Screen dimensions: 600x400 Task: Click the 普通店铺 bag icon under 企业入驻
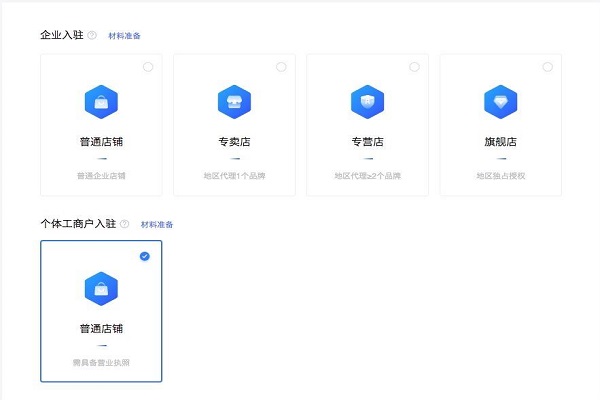pyautogui.click(x=101, y=102)
